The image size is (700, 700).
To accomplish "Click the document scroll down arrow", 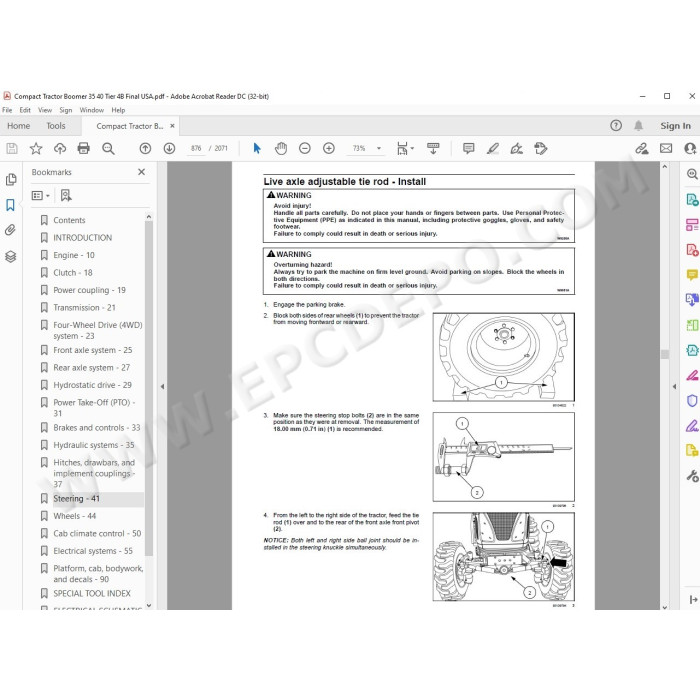I will pos(665,607).
